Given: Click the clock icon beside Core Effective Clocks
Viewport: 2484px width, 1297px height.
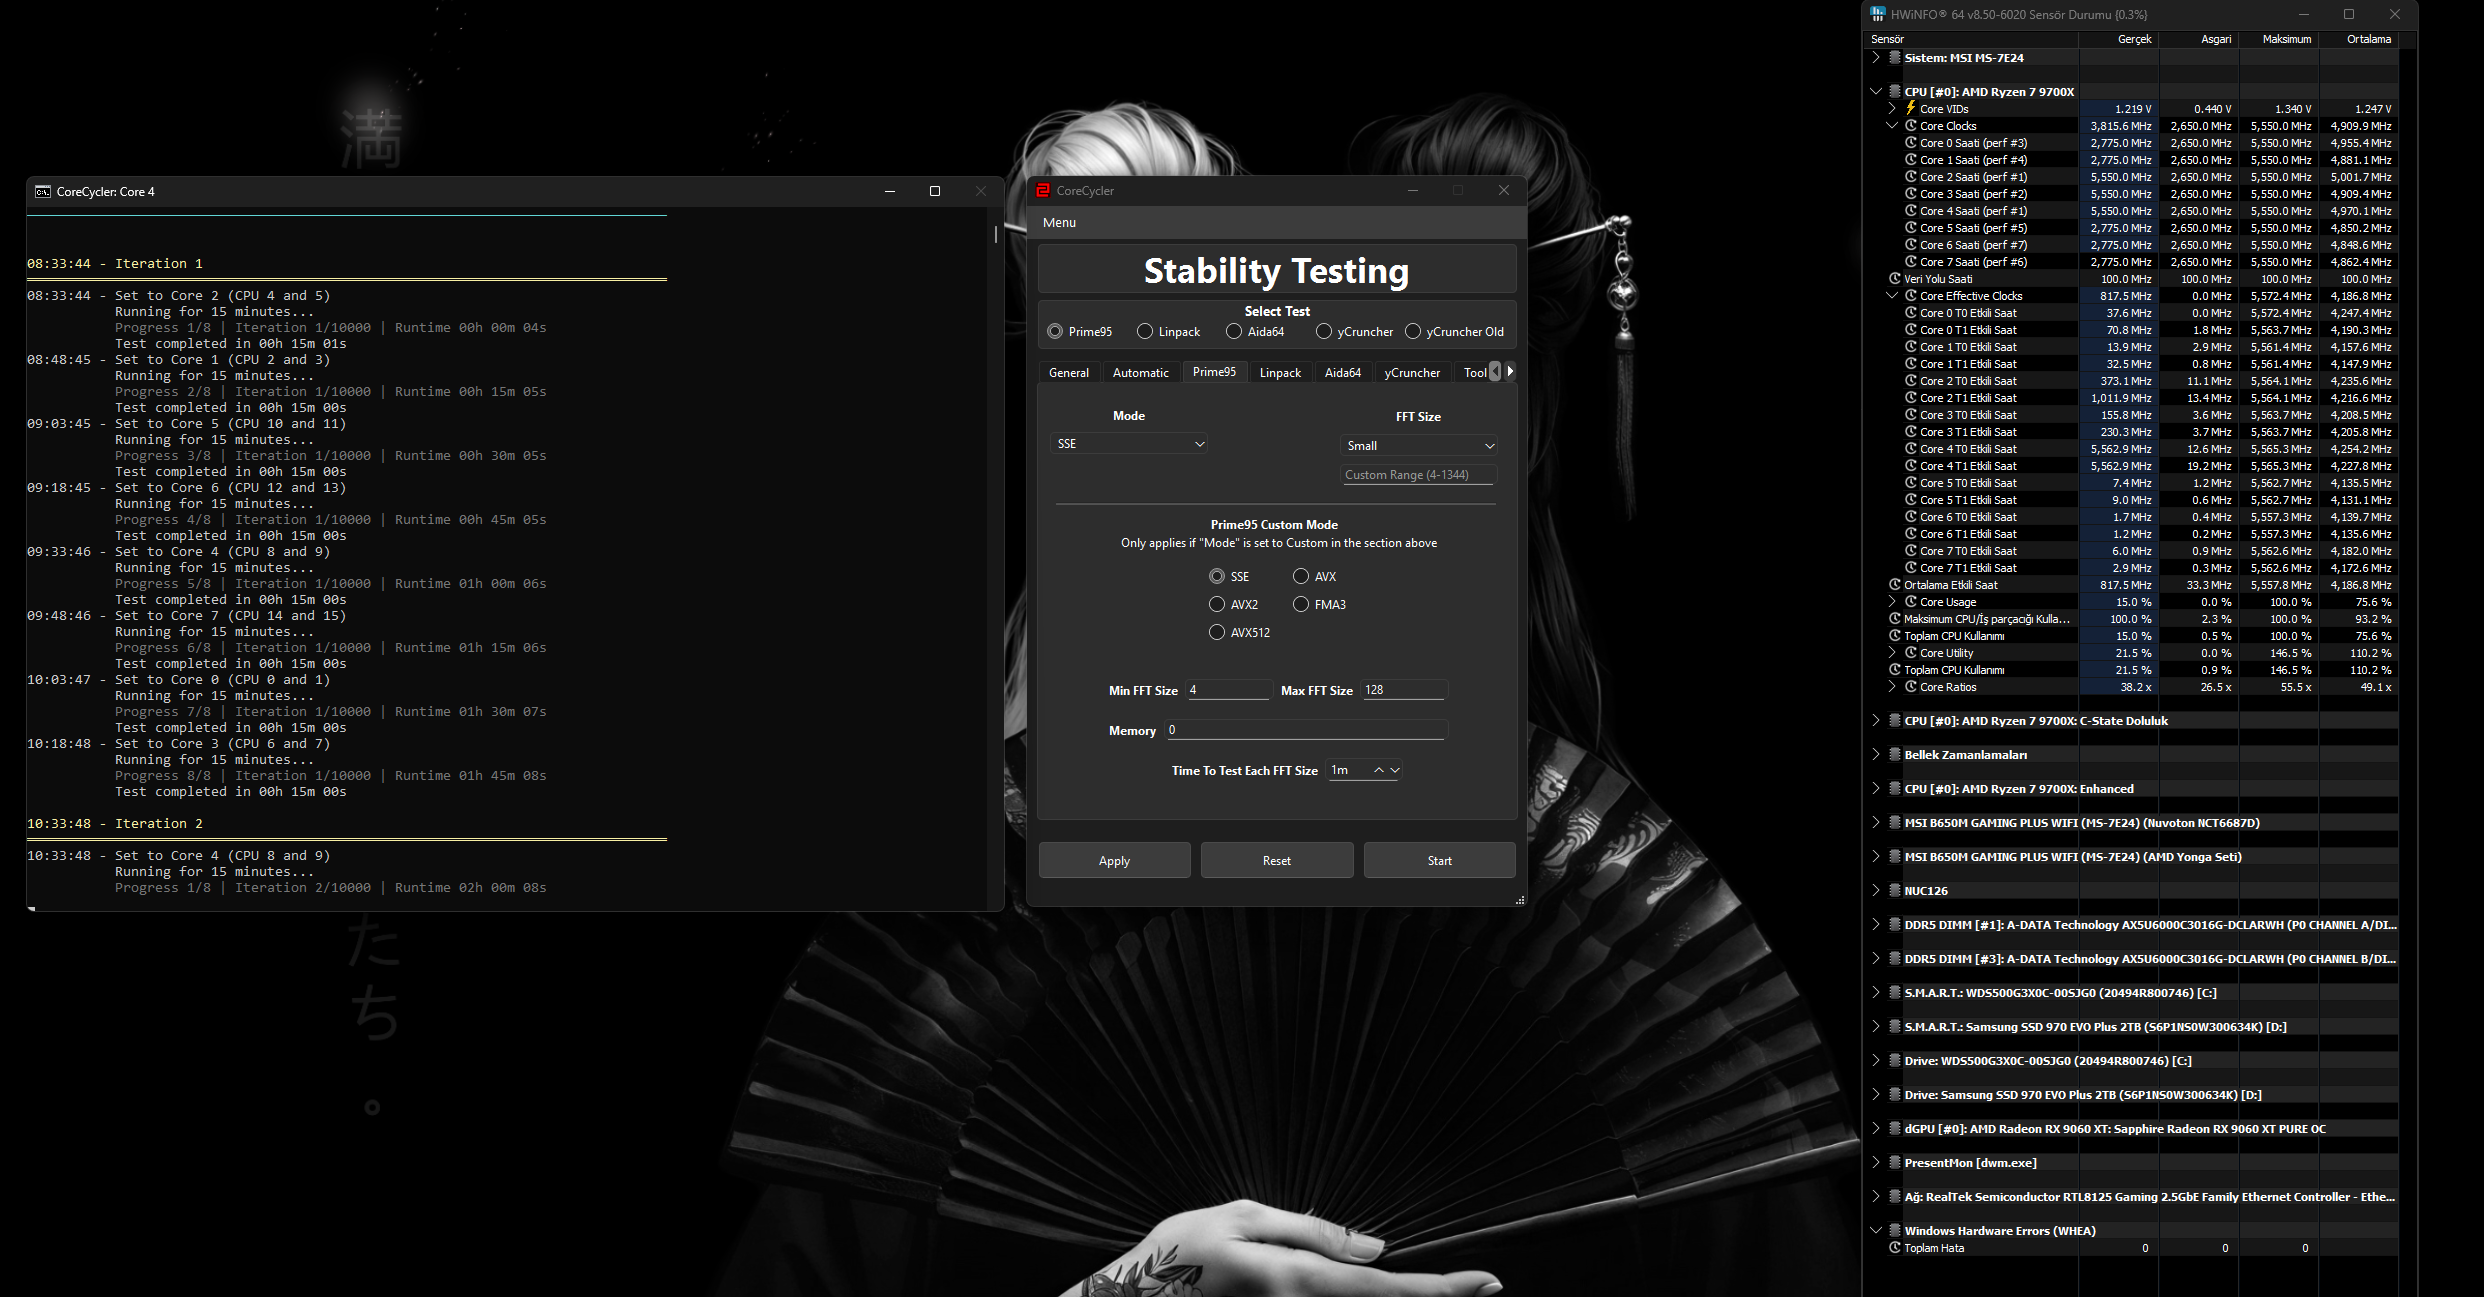Looking at the screenshot, I should (1910, 295).
